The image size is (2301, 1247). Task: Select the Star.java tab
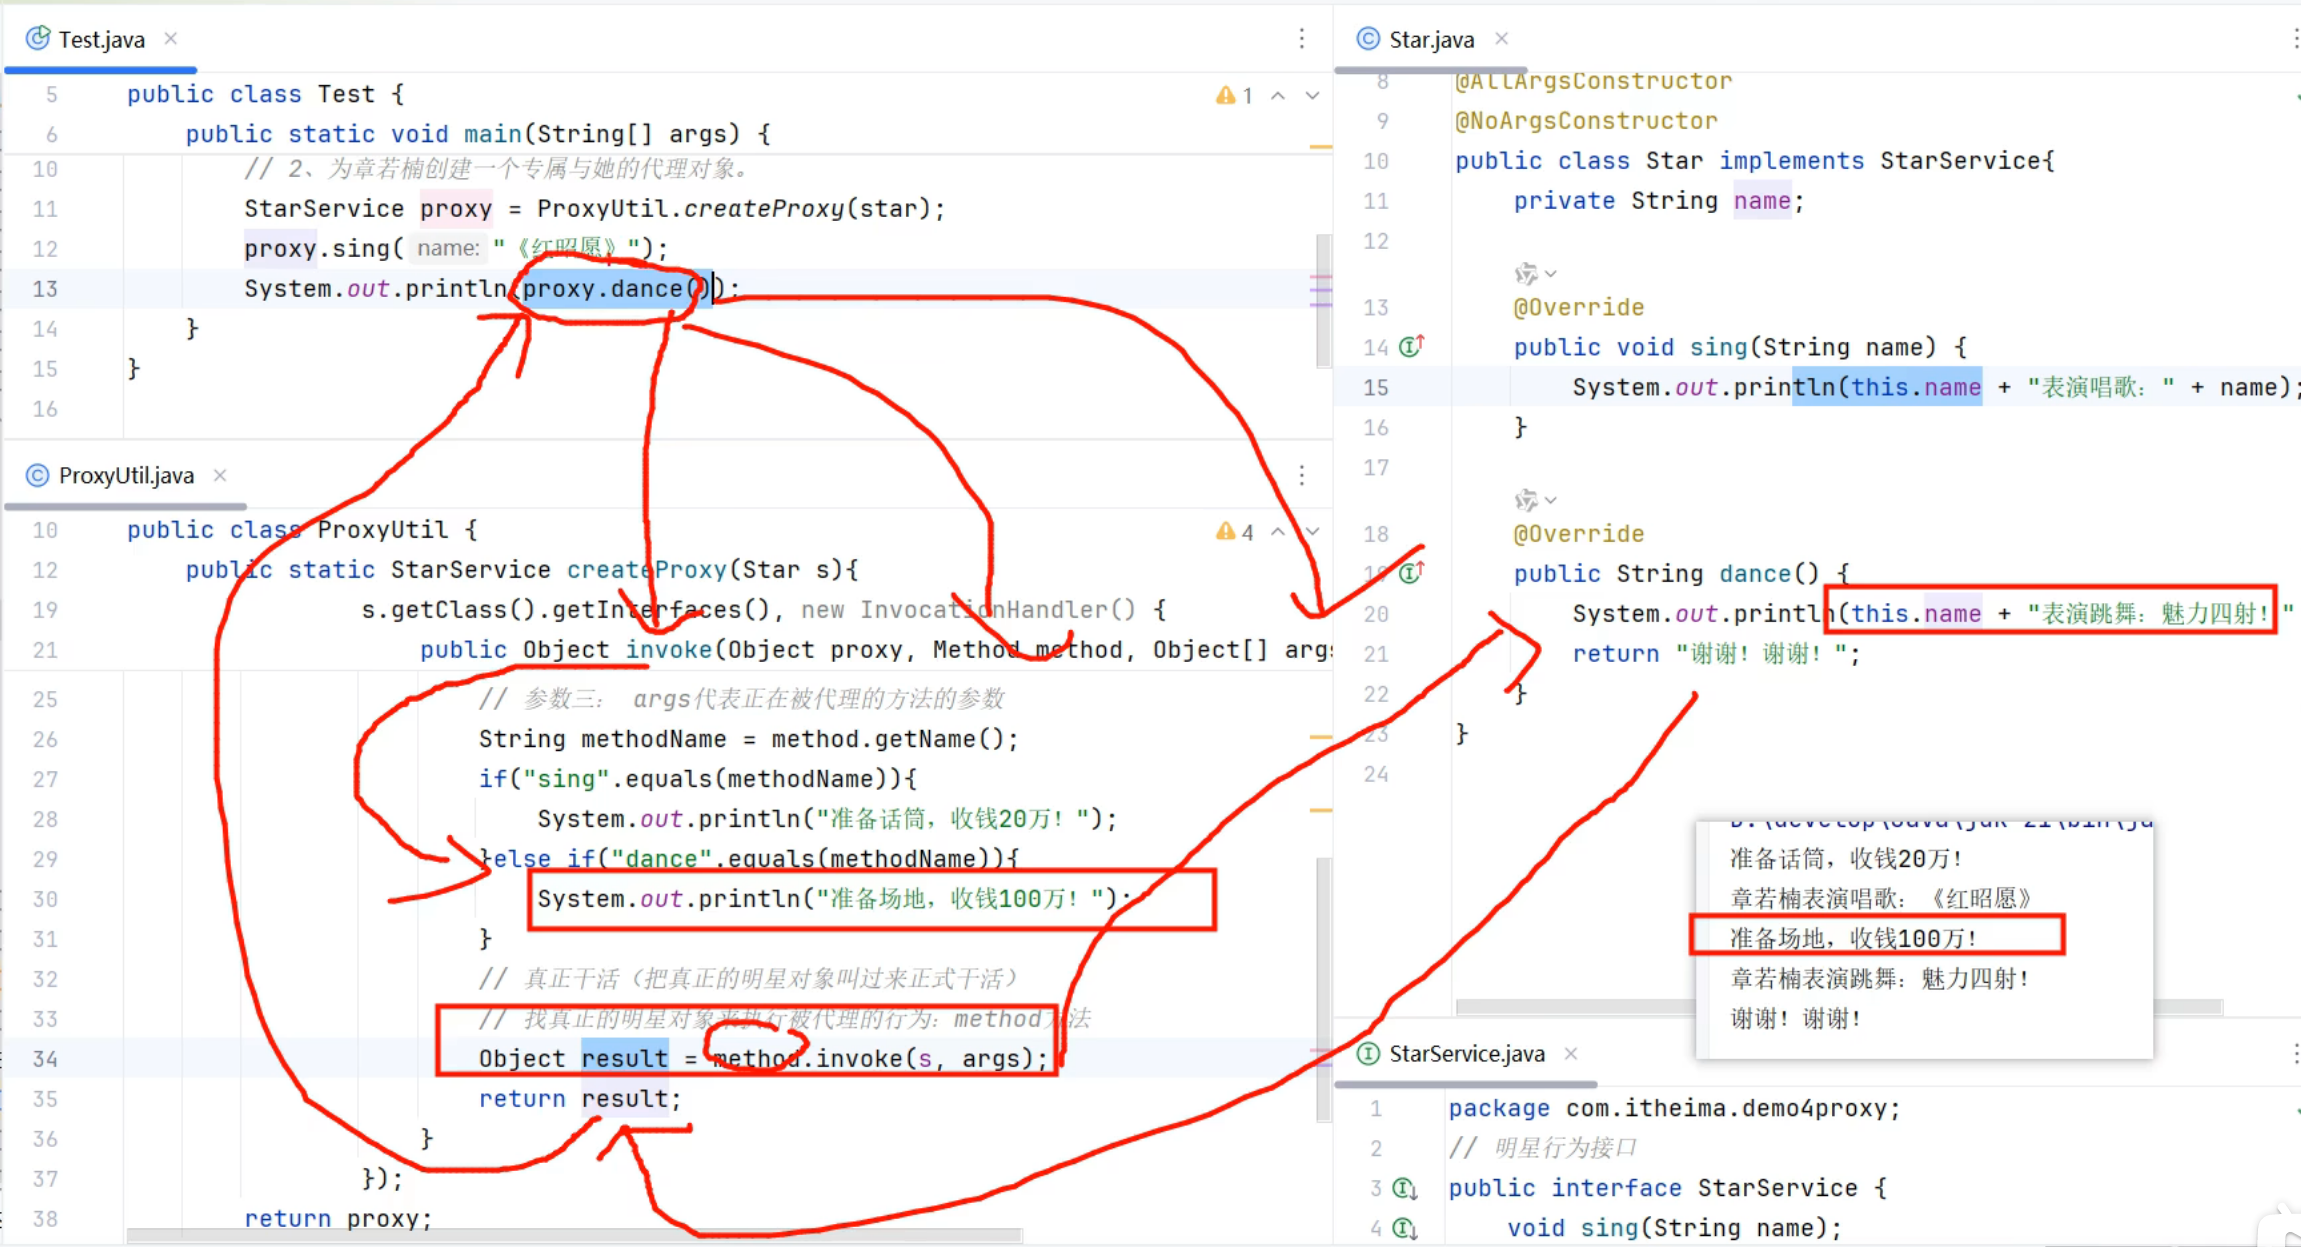pos(1431,39)
